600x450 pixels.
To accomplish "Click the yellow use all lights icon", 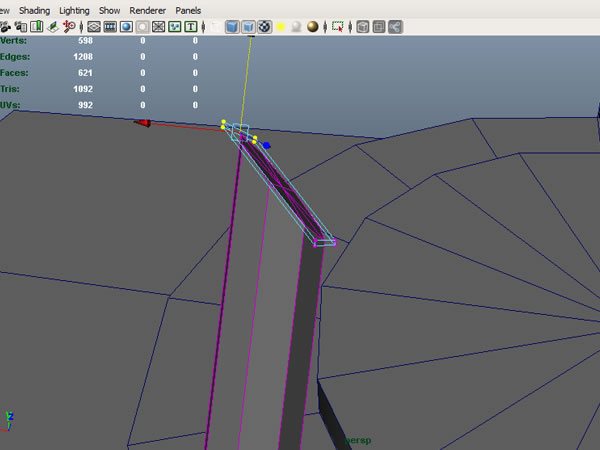I will pos(281,27).
